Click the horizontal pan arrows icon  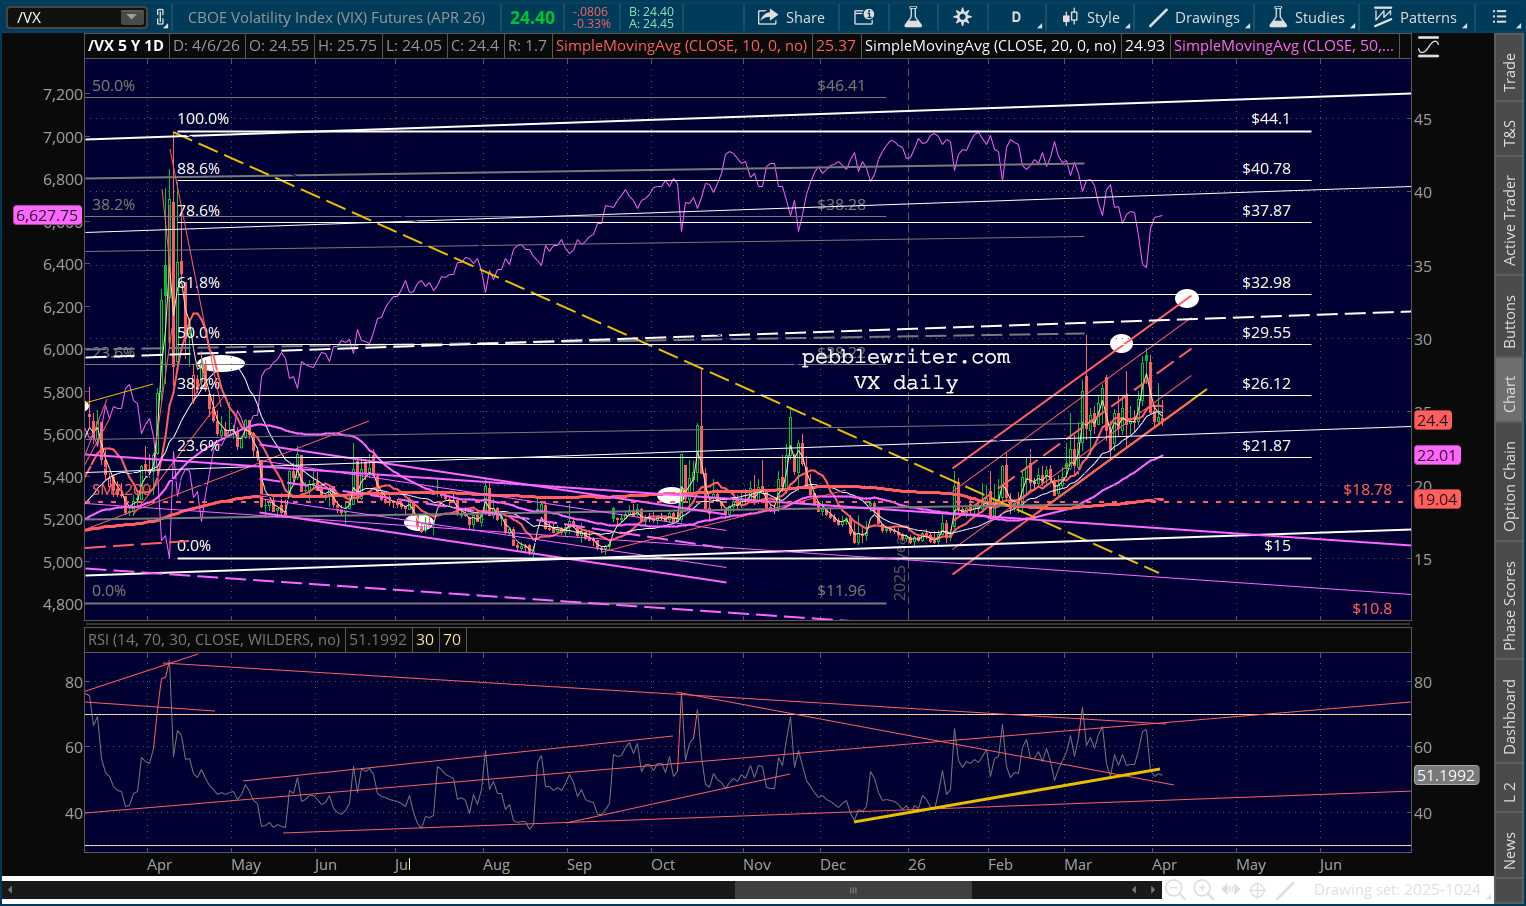[x=1231, y=889]
